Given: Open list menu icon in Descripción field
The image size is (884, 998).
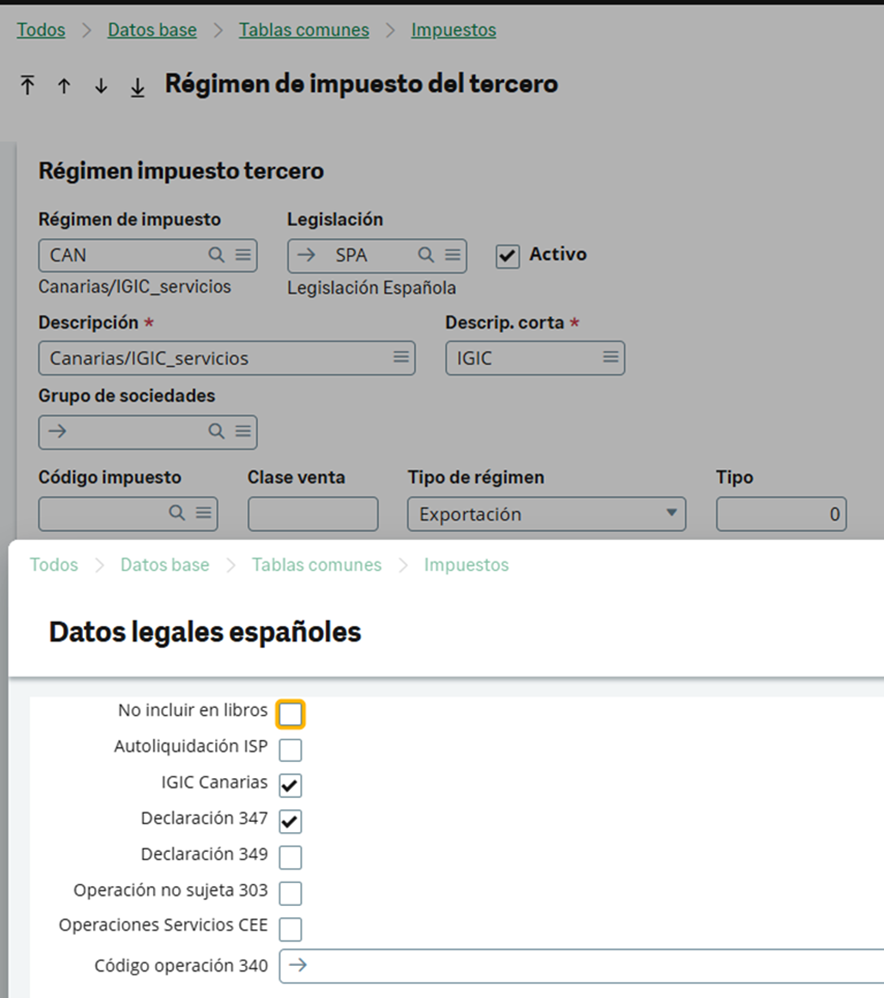Looking at the screenshot, I should 401,357.
